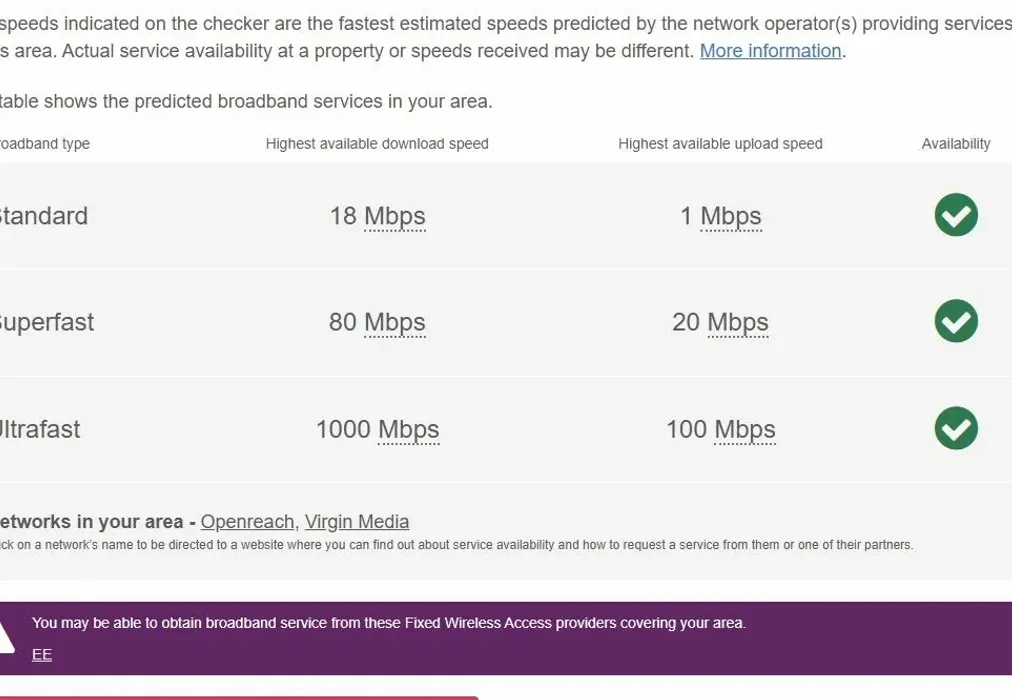1012x700 pixels.
Task: Click the Highest available download speed header
Action: pos(377,144)
